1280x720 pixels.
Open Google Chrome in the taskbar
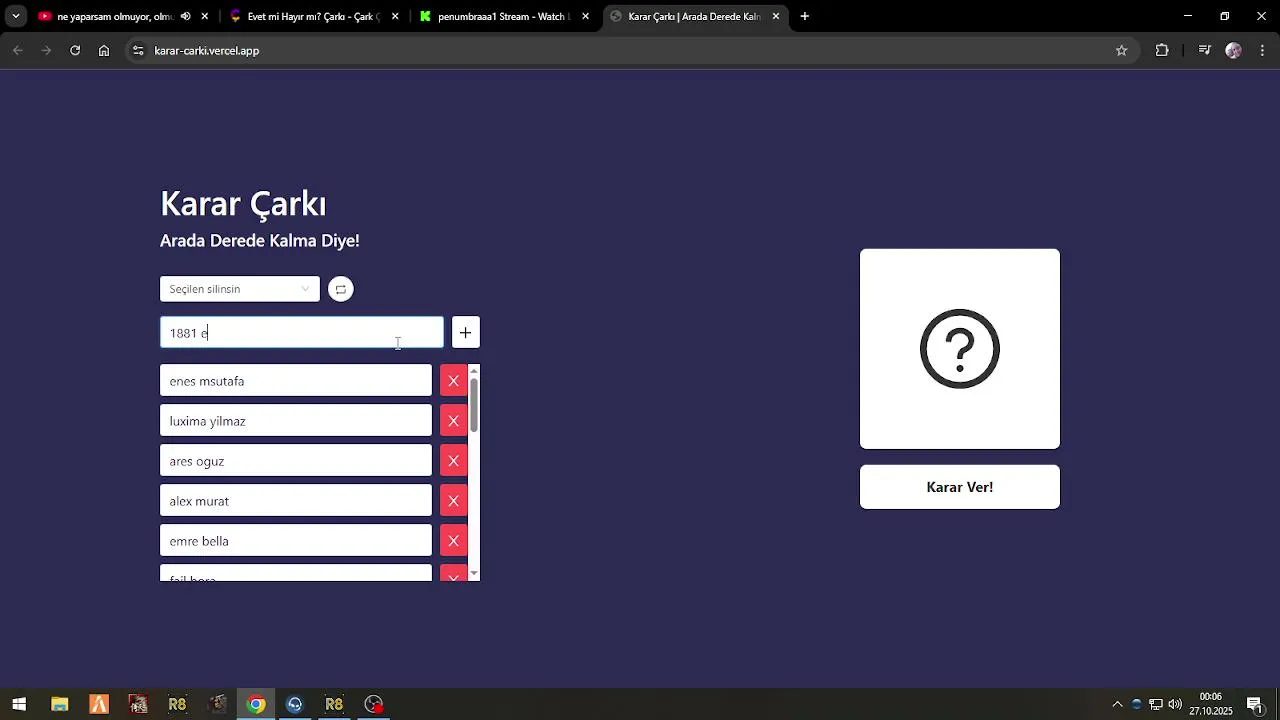tap(256, 704)
